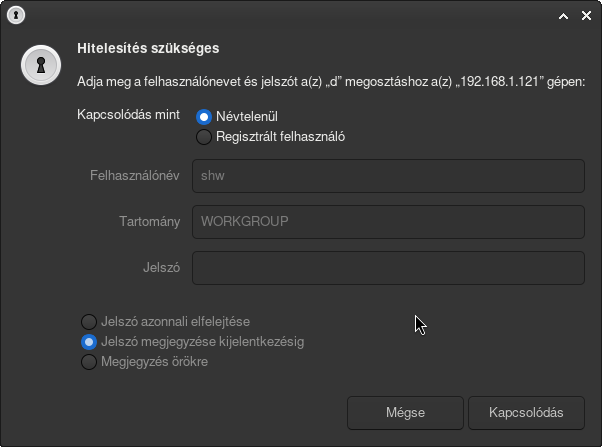Click into the empty Jelszó password field

click(x=388, y=268)
